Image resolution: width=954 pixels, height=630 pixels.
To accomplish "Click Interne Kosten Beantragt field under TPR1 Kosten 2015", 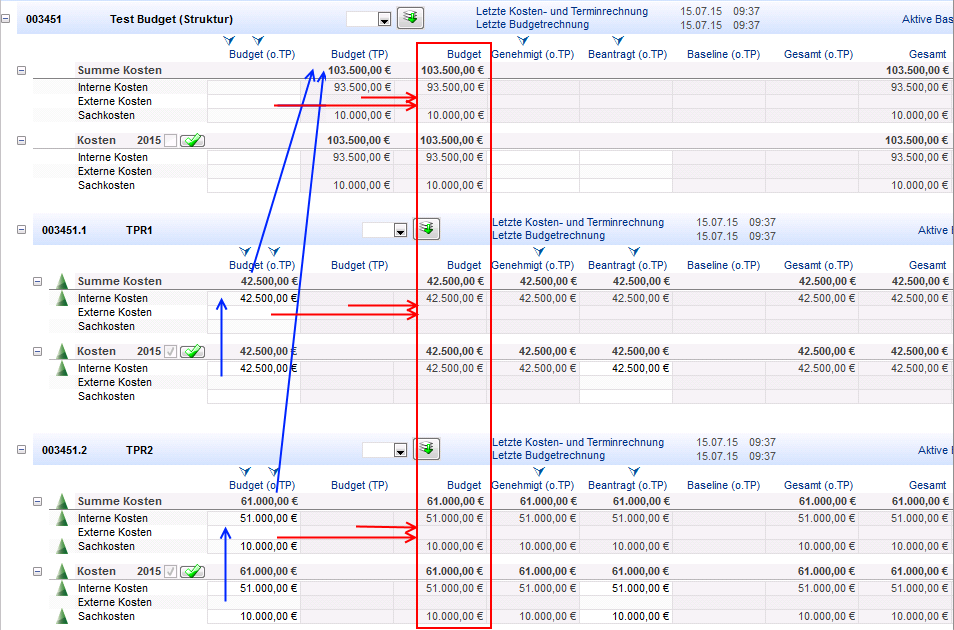I will click(x=625, y=368).
